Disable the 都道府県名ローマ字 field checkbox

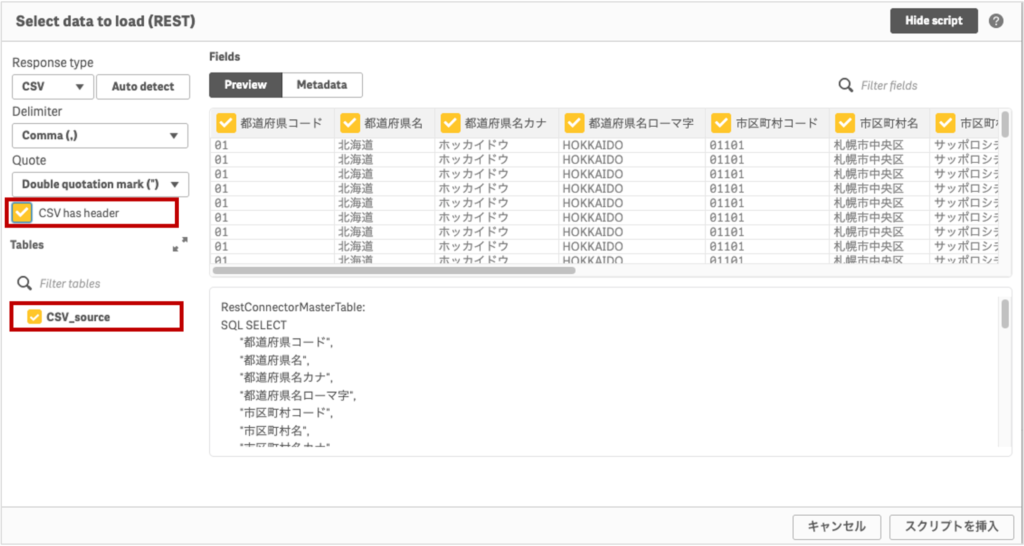[574, 123]
